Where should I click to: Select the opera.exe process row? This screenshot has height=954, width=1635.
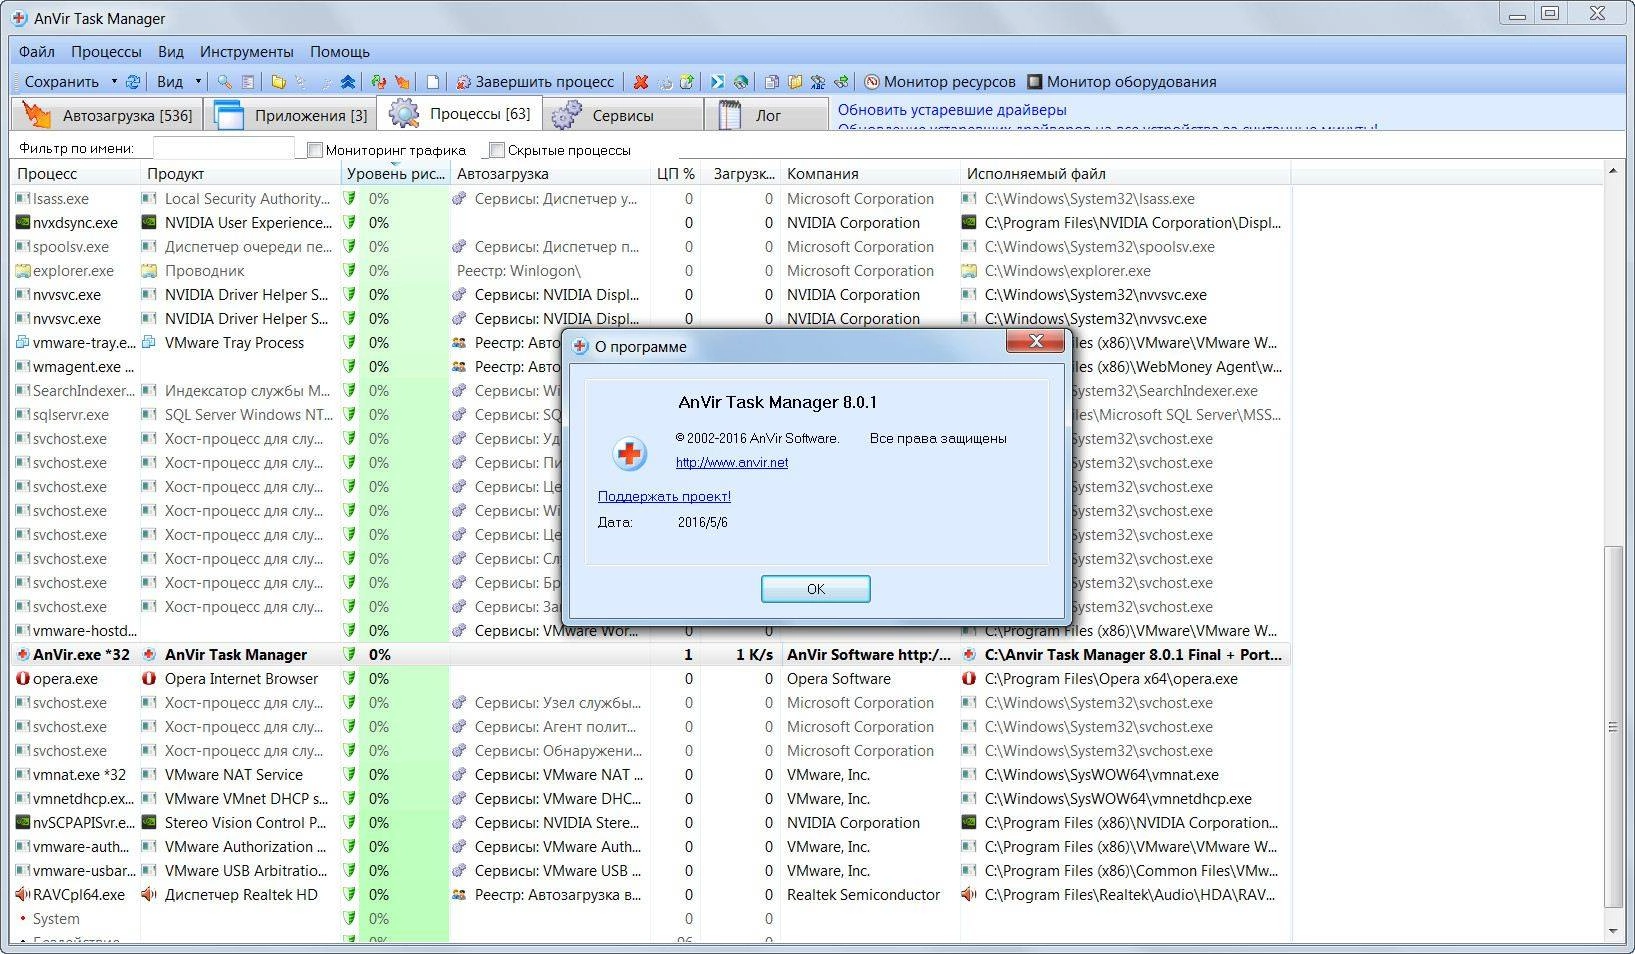click(x=650, y=679)
